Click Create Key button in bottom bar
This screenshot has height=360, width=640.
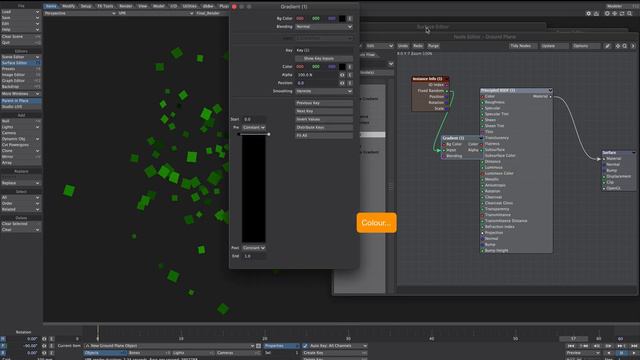pyautogui.click(x=335, y=353)
